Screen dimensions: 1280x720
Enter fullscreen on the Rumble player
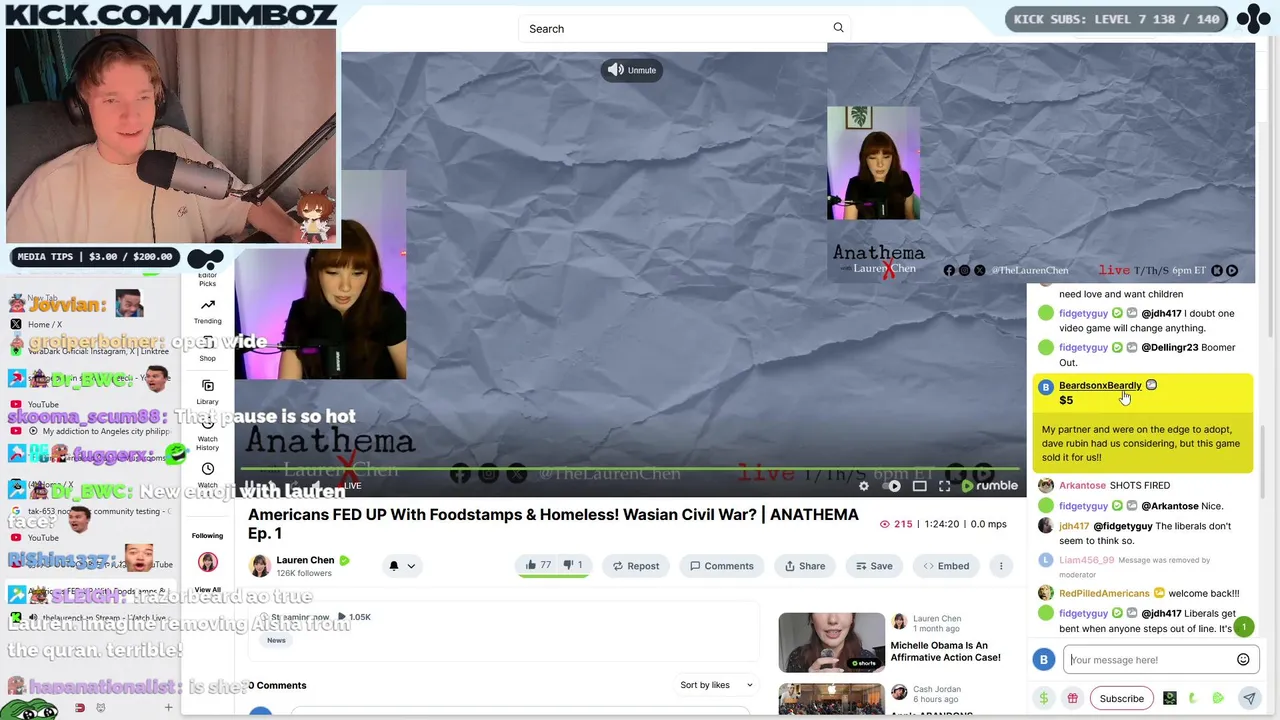(x=944, y=486)
